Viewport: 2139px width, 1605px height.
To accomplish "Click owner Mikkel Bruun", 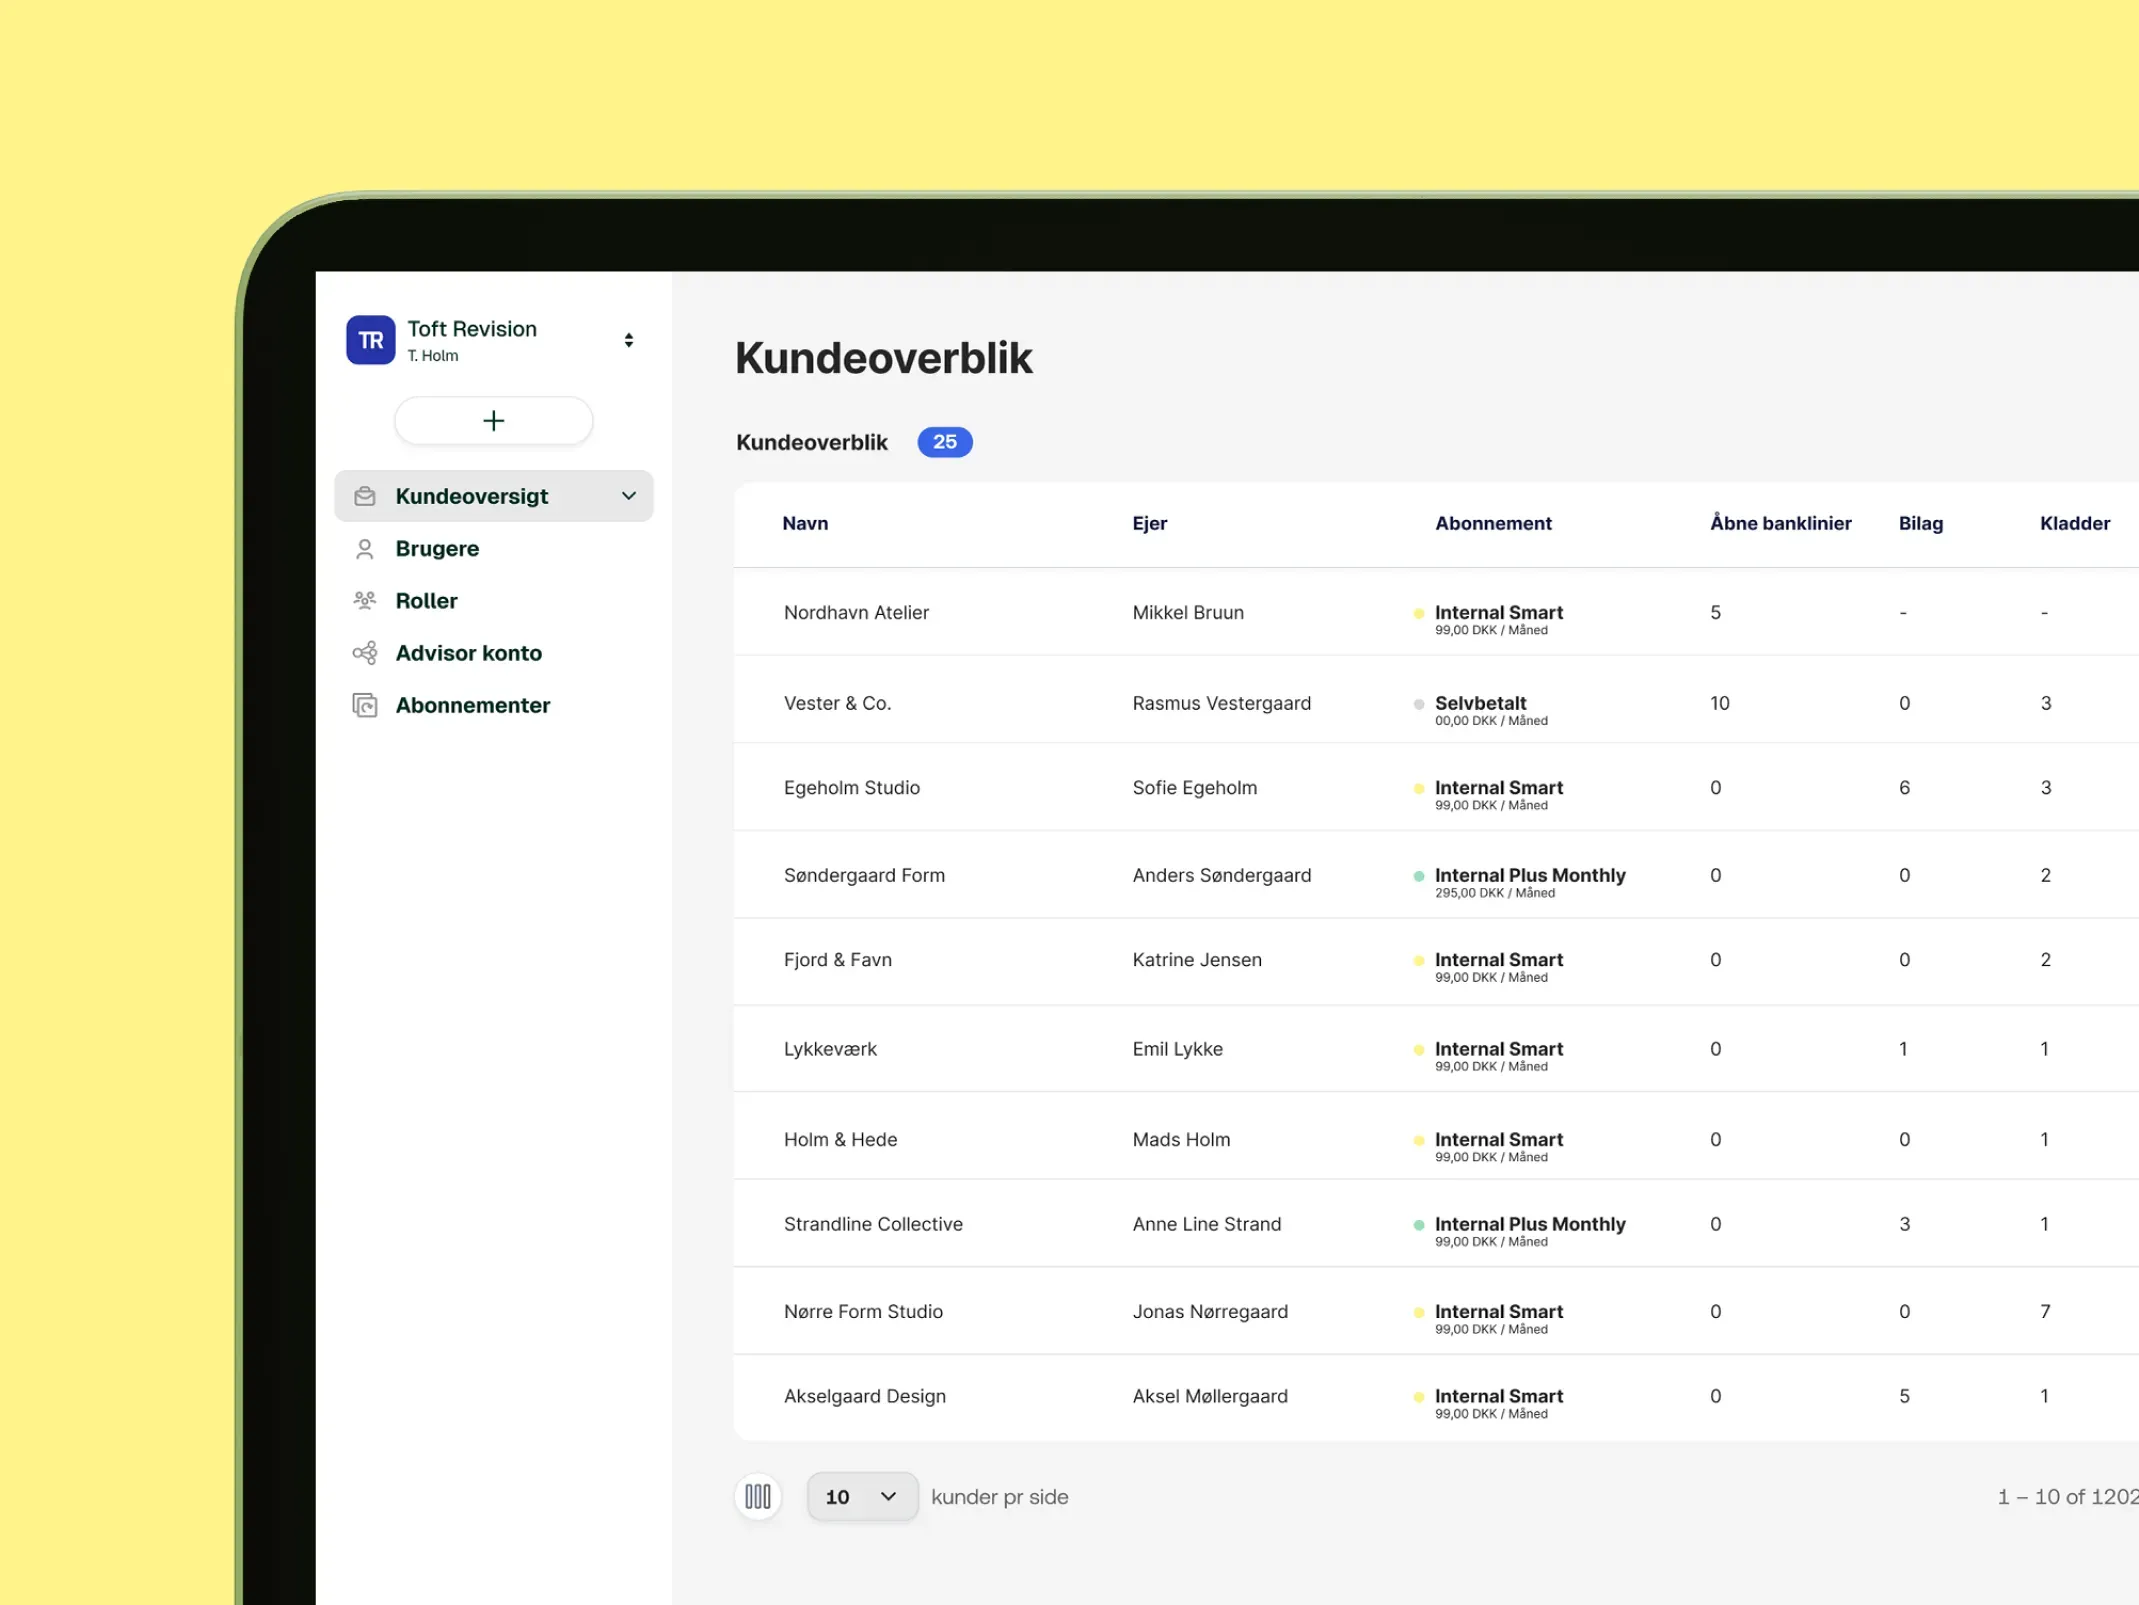I will [x=1188, y=612].
